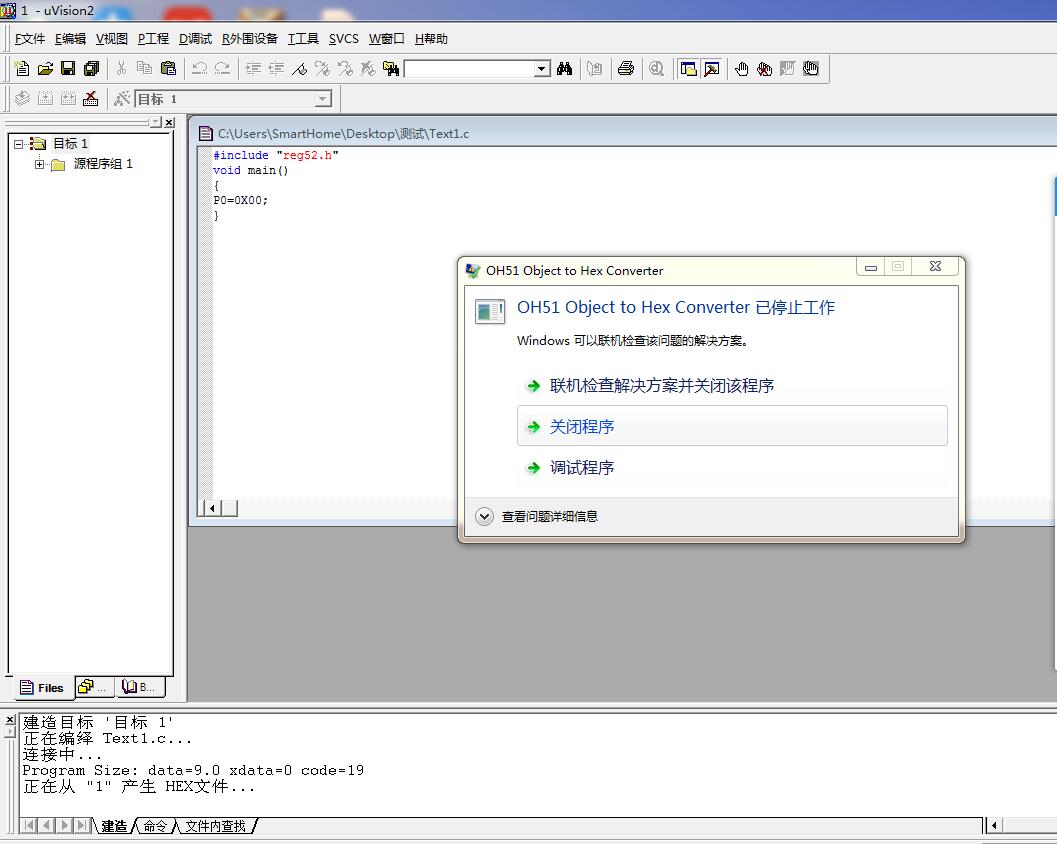
Task: Switch to the Books tab (B...)
Action: [139, 687]
